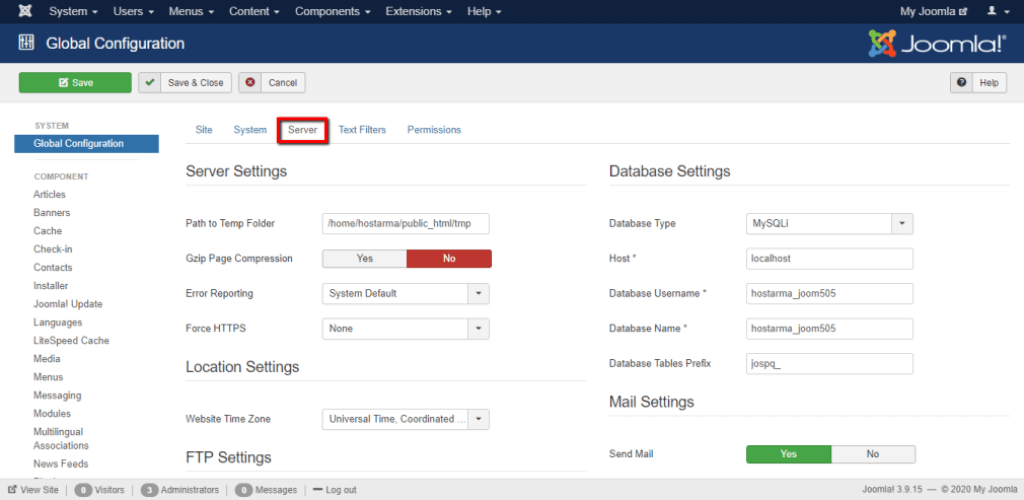Image resolution: width=1024 pixels, height=500 pixels.
Task: Open the Database Type dropdown
Action: click(829, 223)
